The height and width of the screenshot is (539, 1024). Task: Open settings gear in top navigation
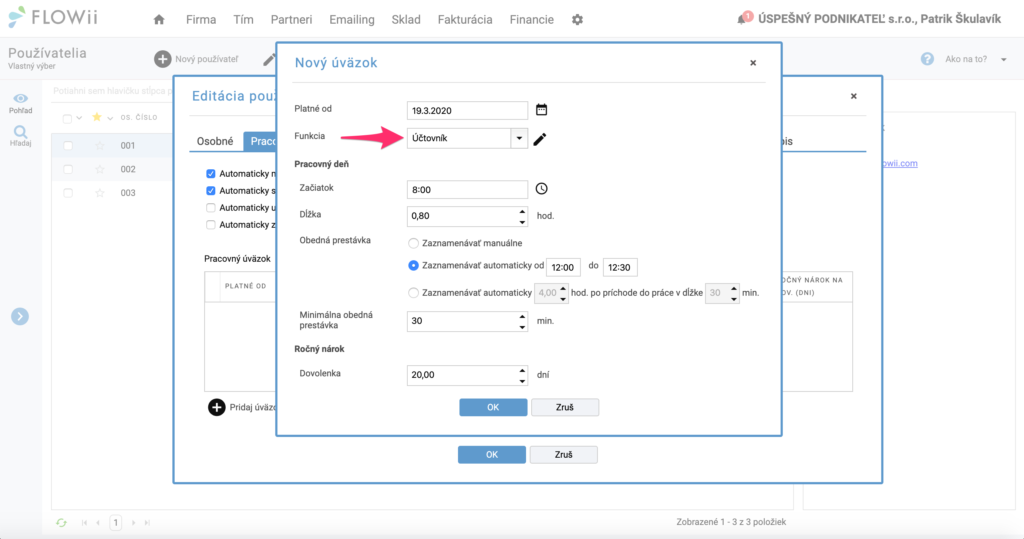point(577,20)
